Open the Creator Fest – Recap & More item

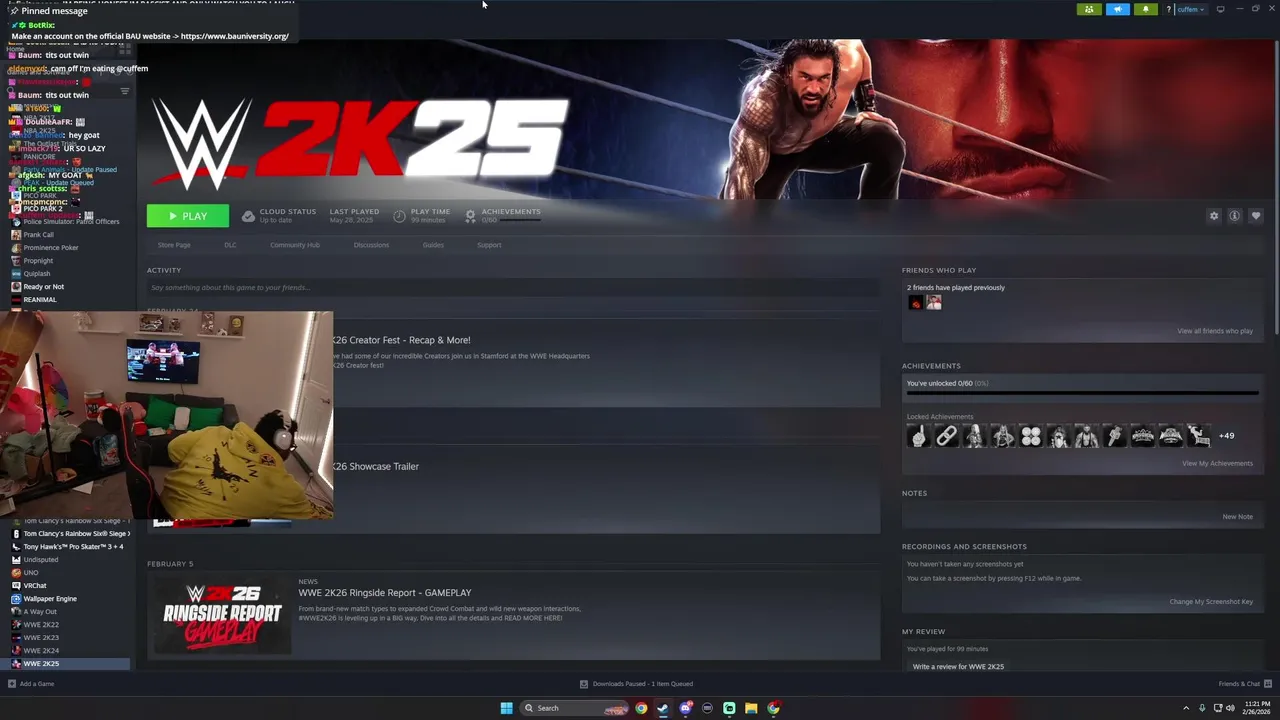[400, 340]
